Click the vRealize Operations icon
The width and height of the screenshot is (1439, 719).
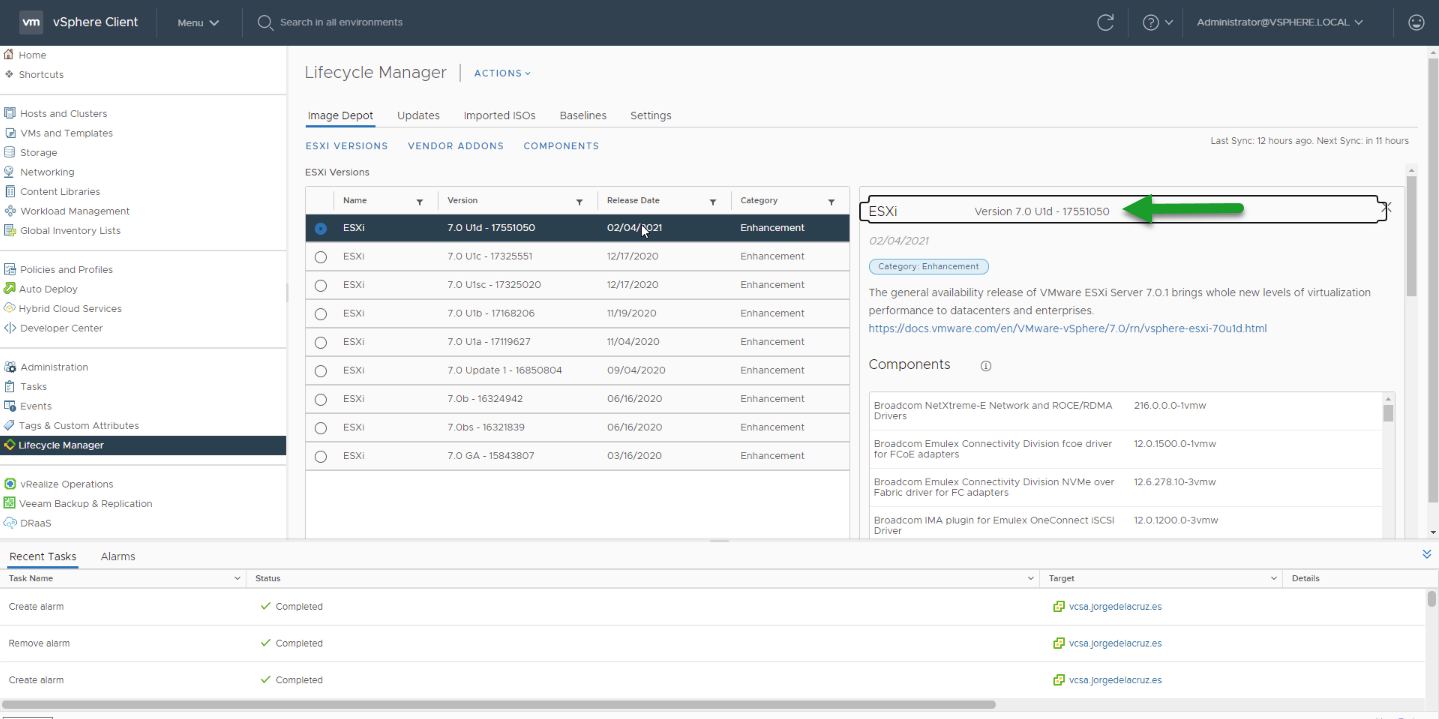[10, 484]
